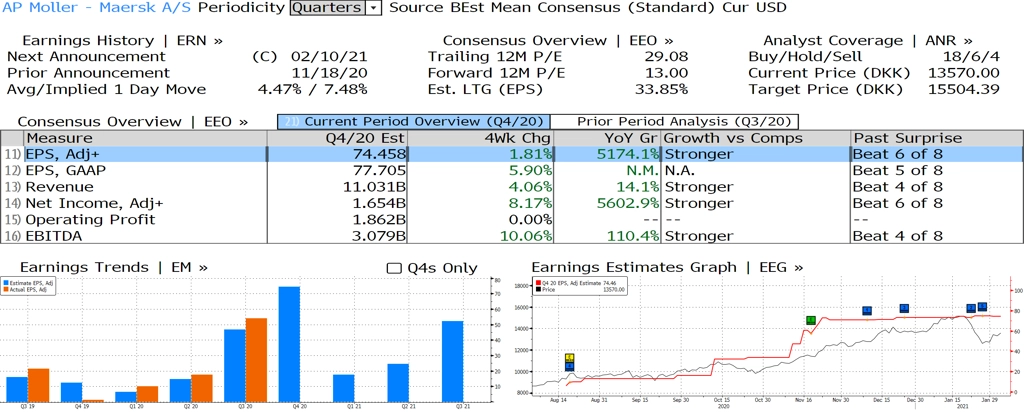Click the blue event marker near Aug 14
Image resolution: width=1024 pixels, height=413 pixels.
coord(569,367)
